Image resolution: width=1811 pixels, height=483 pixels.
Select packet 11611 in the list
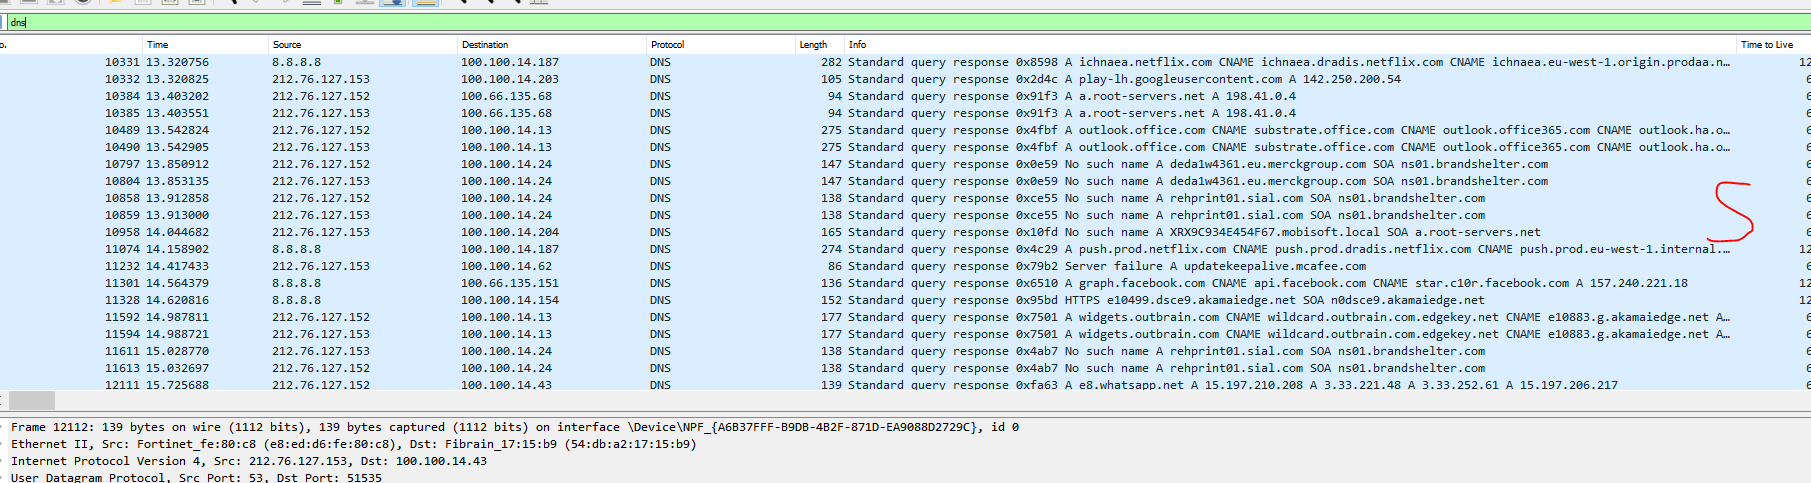click(905, 351)
